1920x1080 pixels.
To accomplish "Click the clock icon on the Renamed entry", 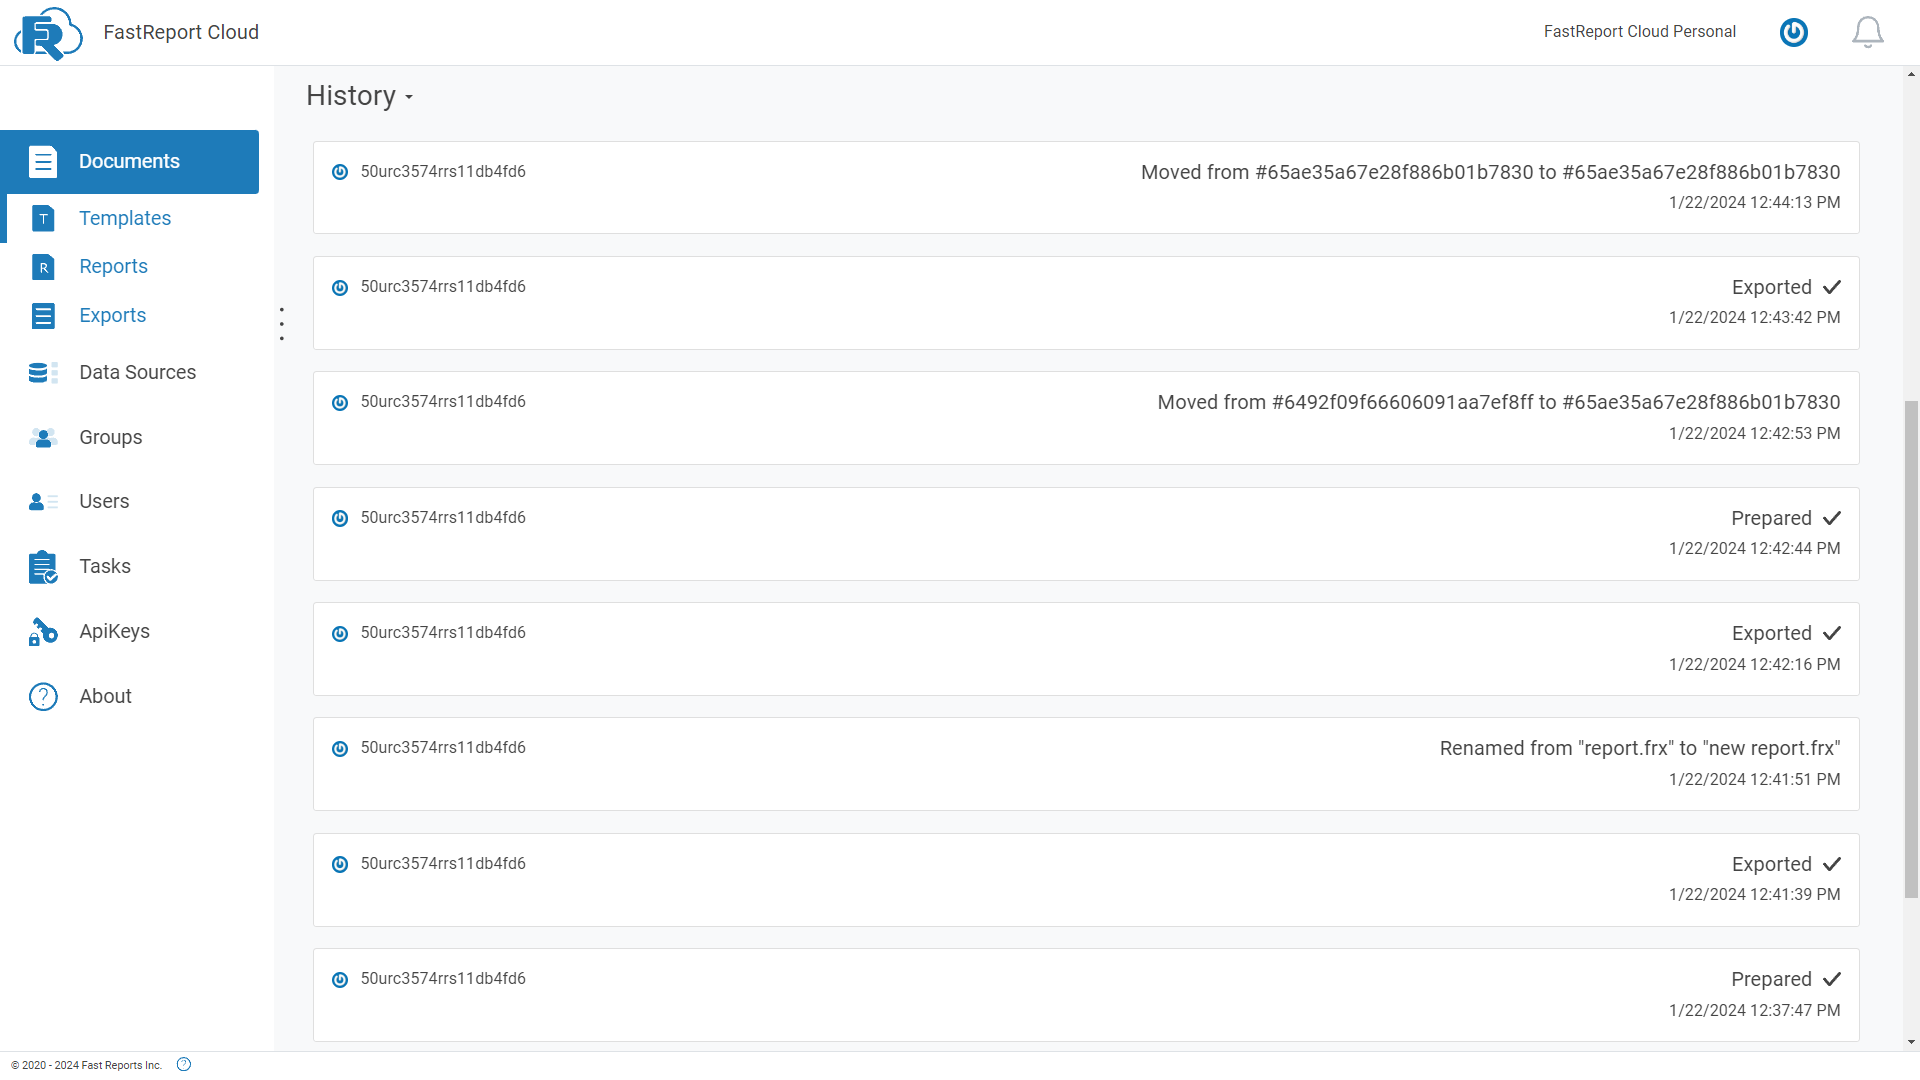I will click(x=340, y=748).
